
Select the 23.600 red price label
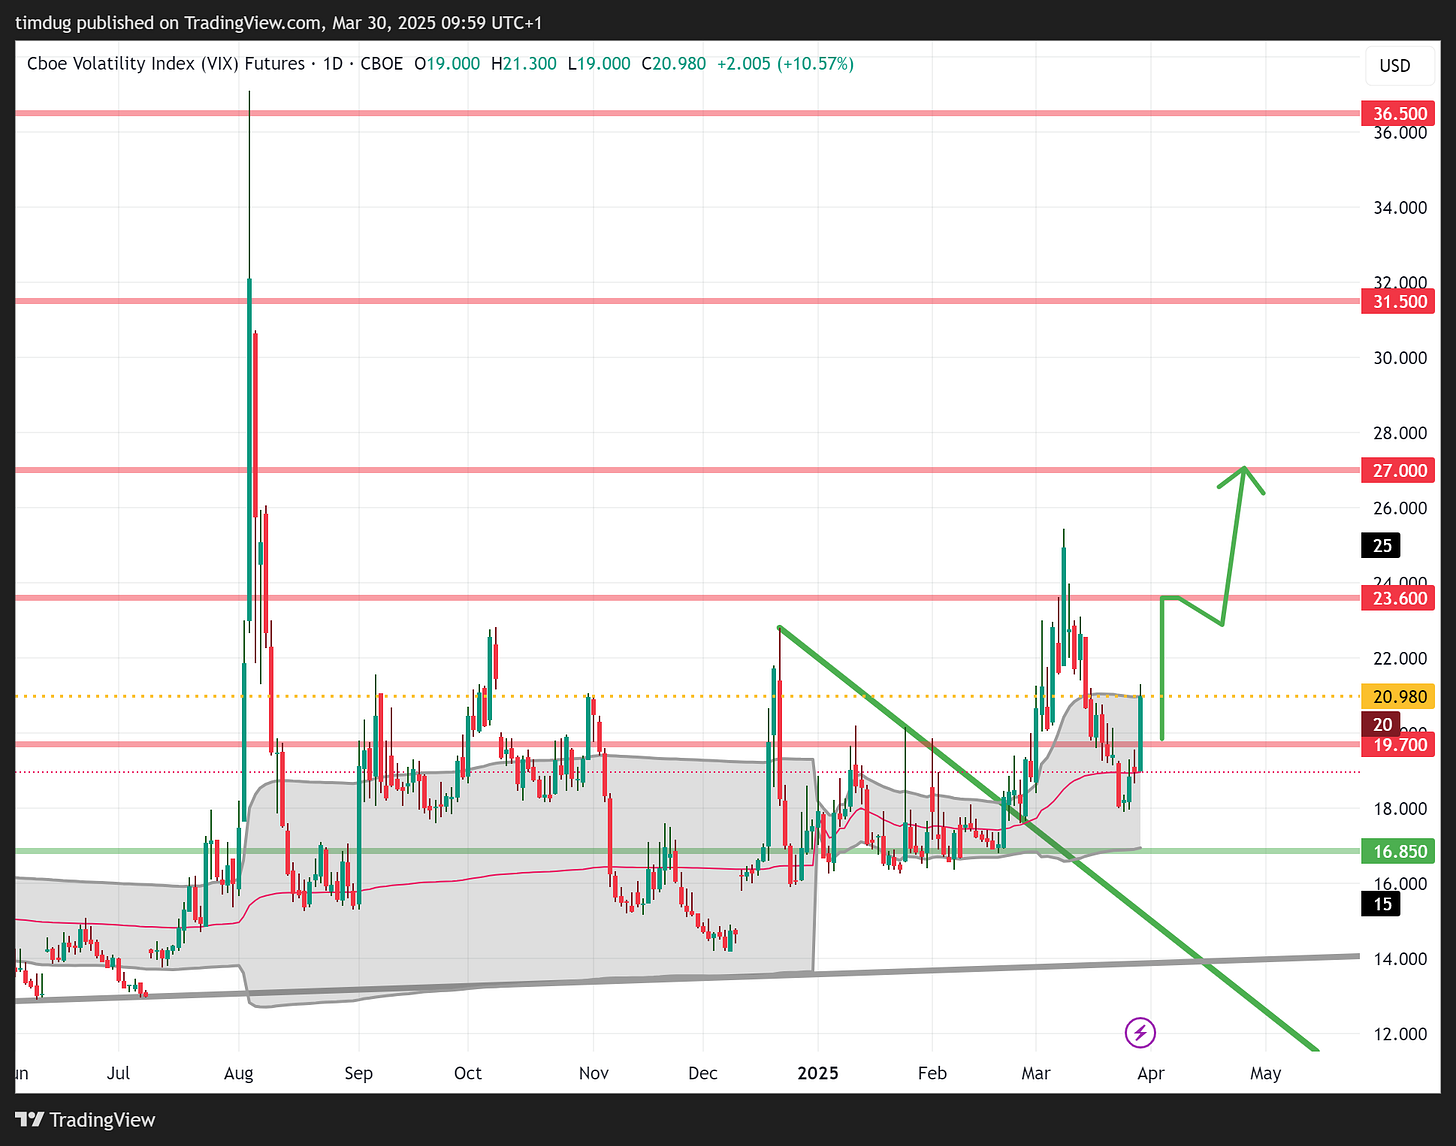click(1398, 598)
